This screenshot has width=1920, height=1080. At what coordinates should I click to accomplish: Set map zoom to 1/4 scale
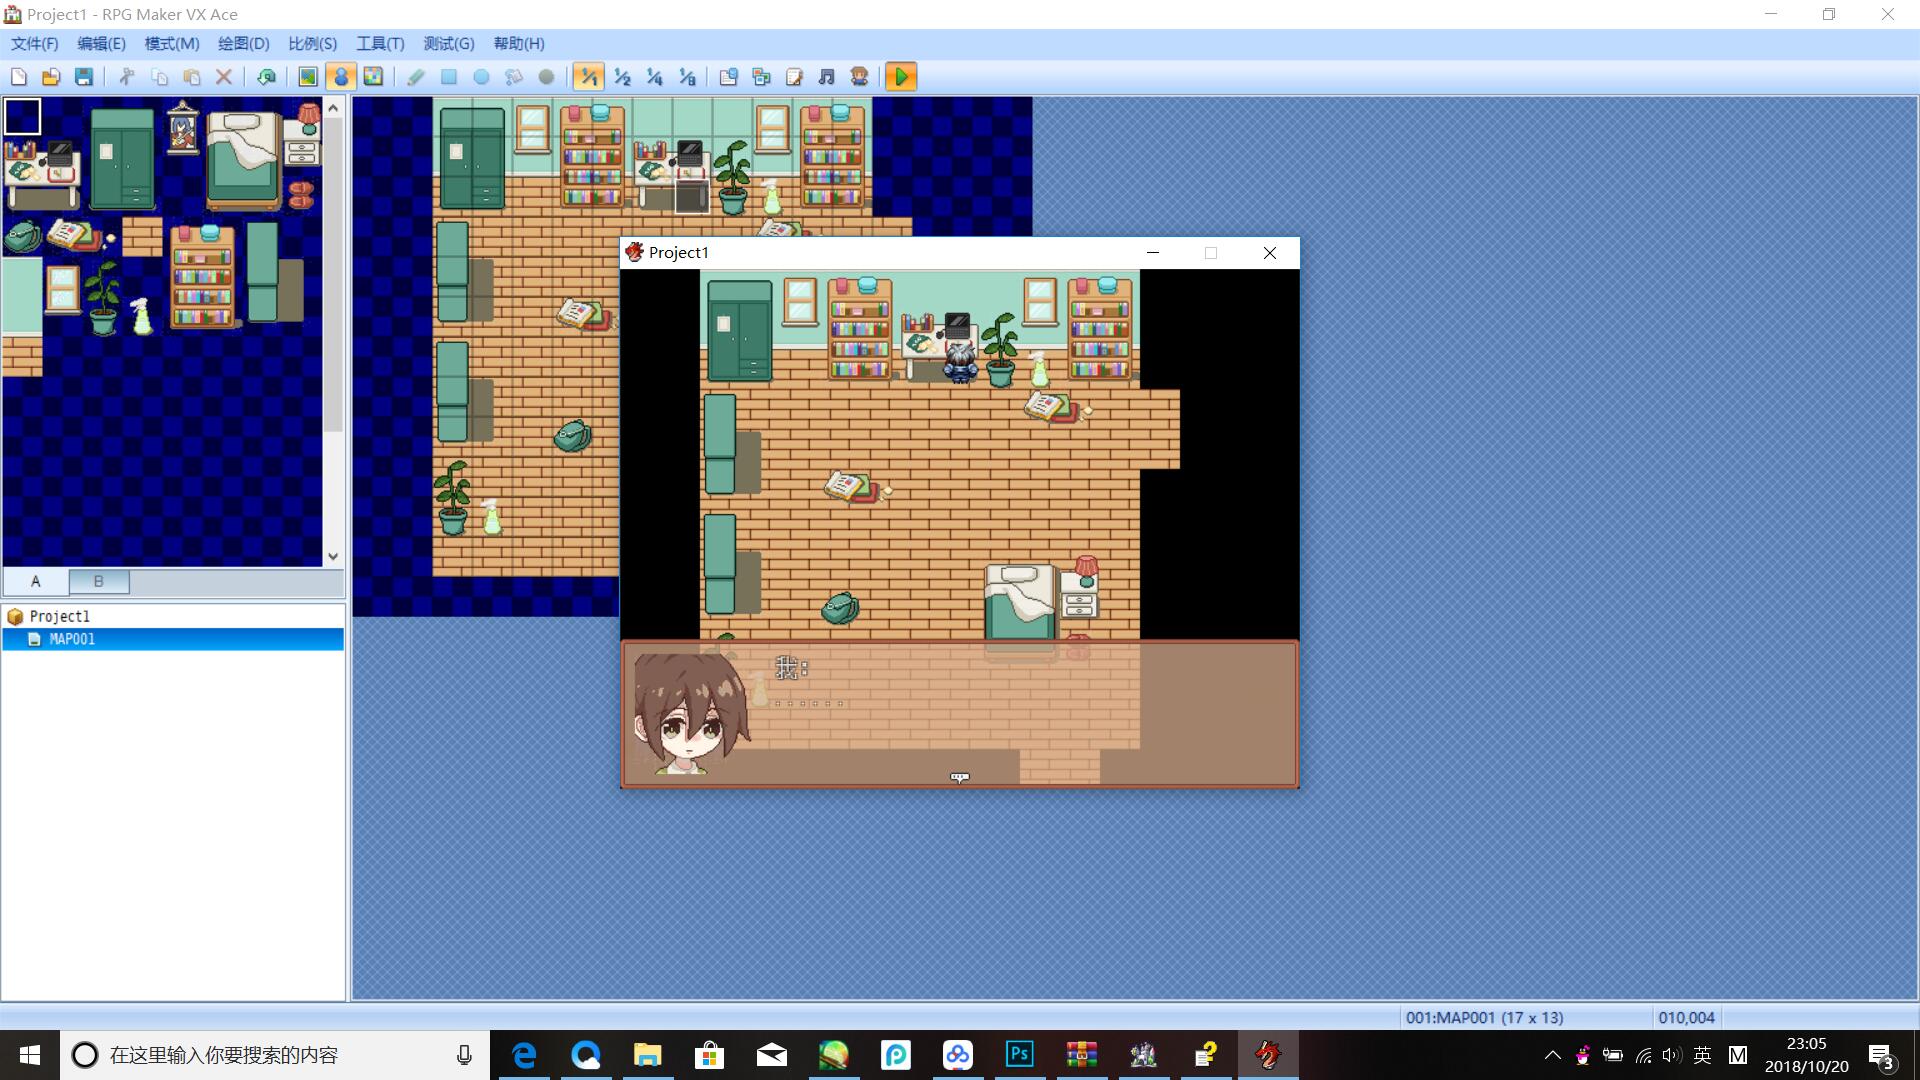(654, 77)
